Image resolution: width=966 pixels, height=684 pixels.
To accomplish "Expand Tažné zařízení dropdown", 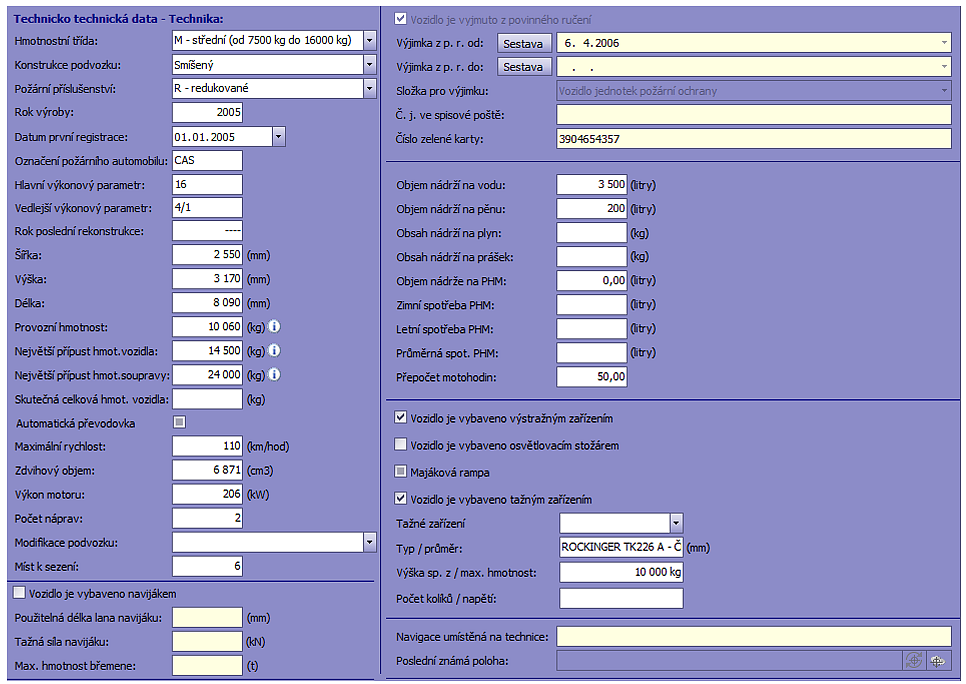I will (x=676, y=523).
